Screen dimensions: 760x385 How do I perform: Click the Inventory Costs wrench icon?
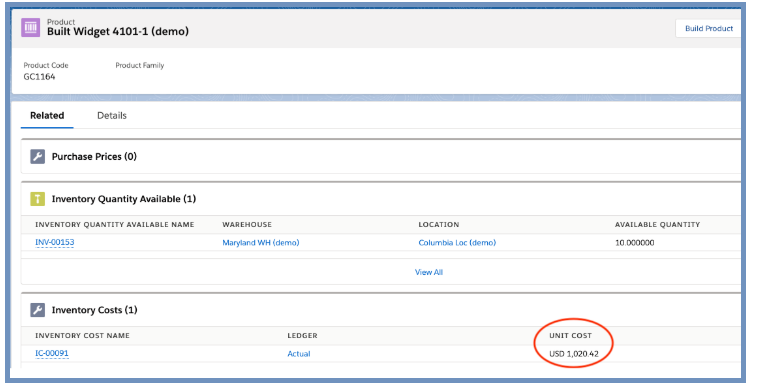37,310
